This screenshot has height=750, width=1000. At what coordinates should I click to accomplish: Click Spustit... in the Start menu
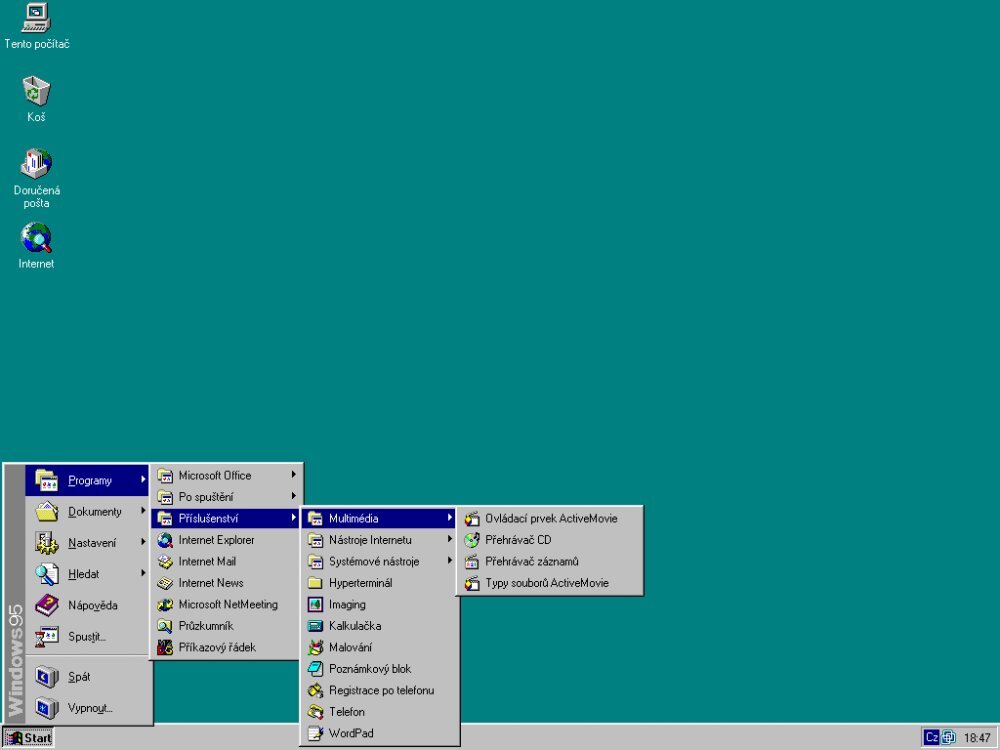(87, 636)
